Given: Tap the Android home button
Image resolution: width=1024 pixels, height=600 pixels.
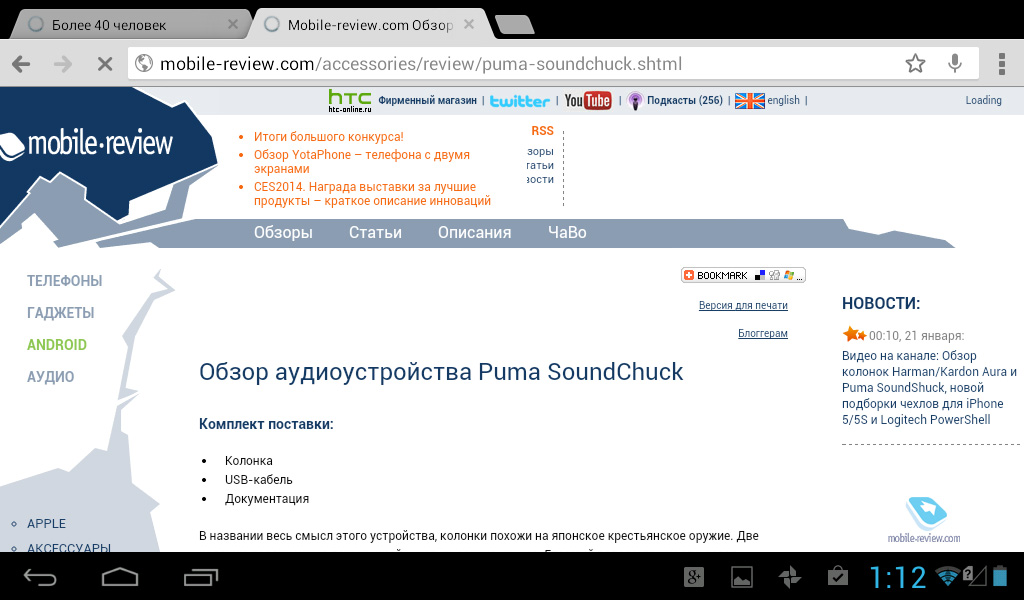Looking at the screenshot, I should [x=120, y=577].
